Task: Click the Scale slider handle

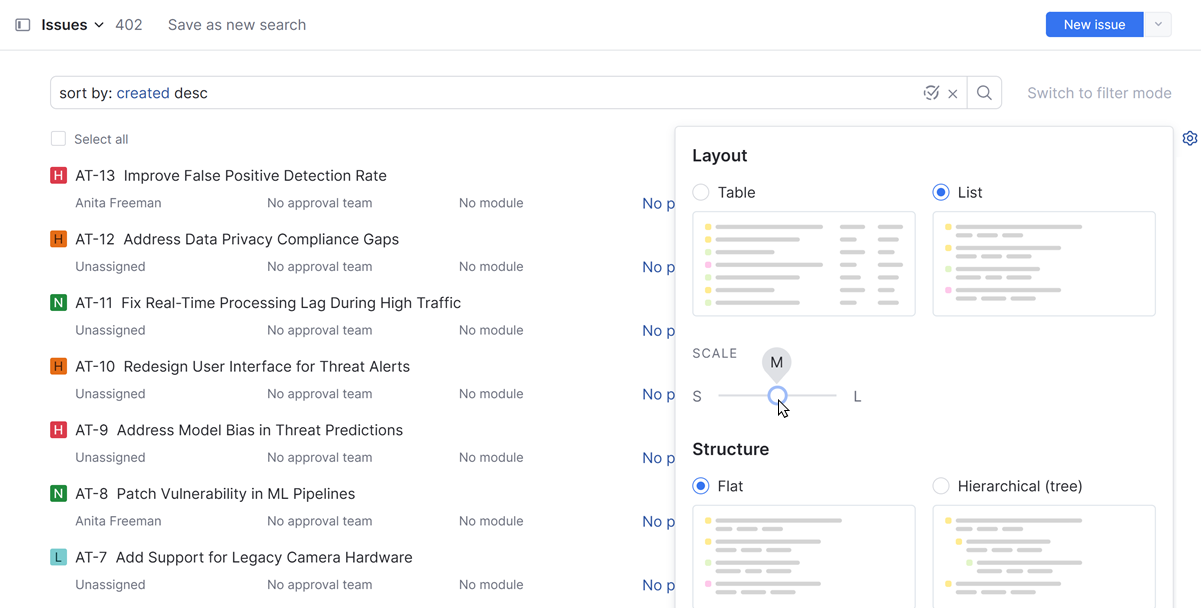Action: pos(777,396)
